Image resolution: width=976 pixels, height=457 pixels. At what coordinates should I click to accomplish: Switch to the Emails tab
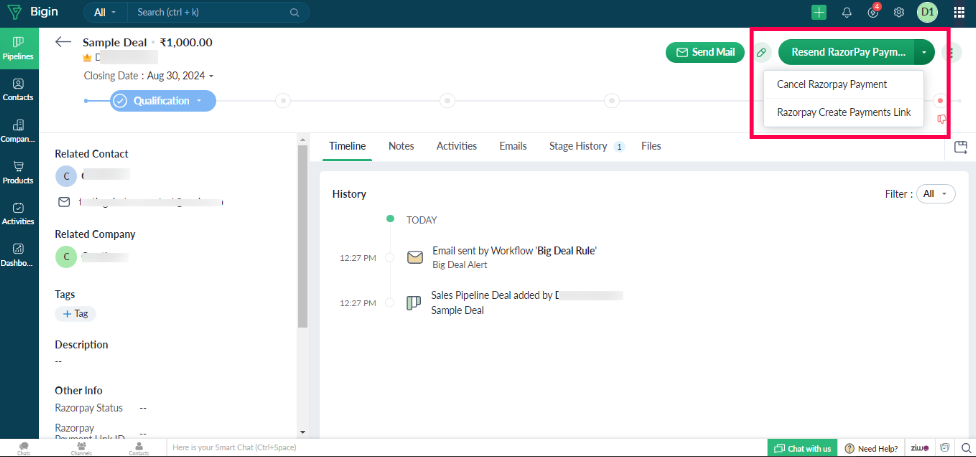pyautogui.click(x=513, y=146)
